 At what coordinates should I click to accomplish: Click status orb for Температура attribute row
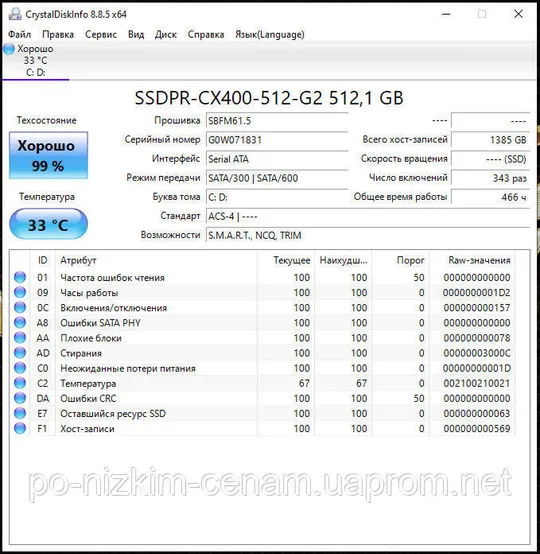coord(20,383)
